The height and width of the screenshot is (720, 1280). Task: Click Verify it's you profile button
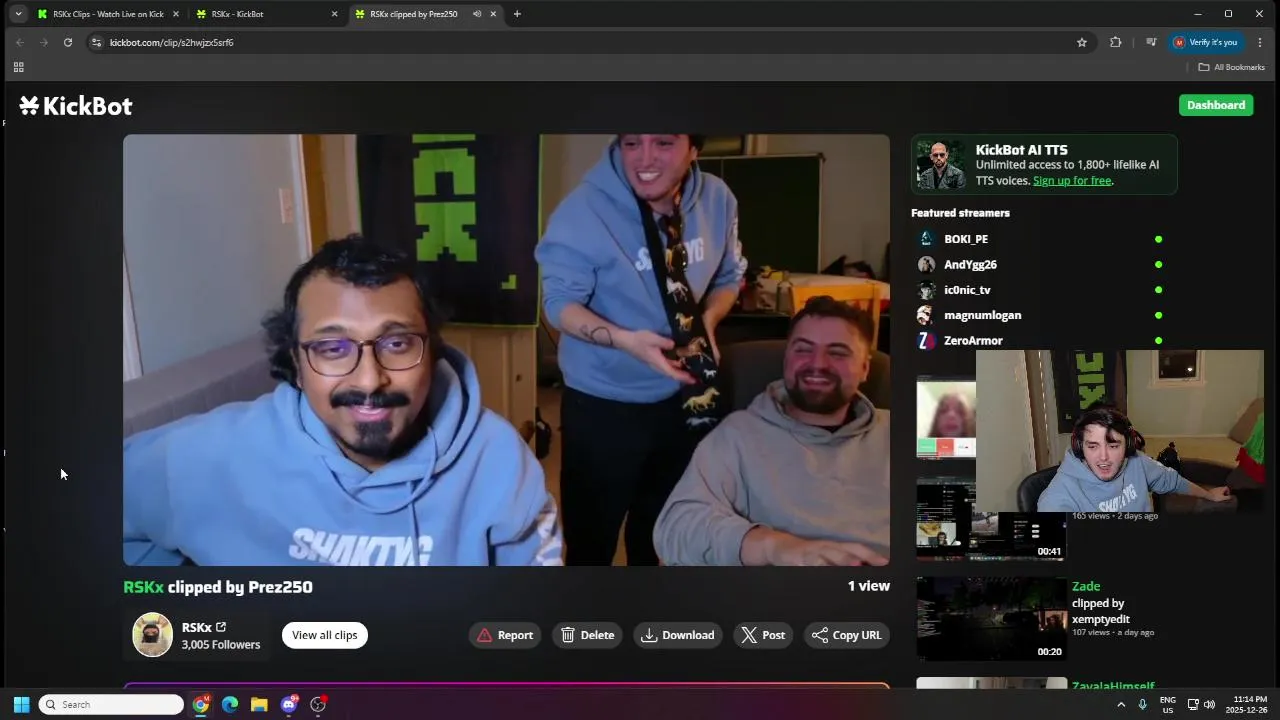click(1206, 42)
